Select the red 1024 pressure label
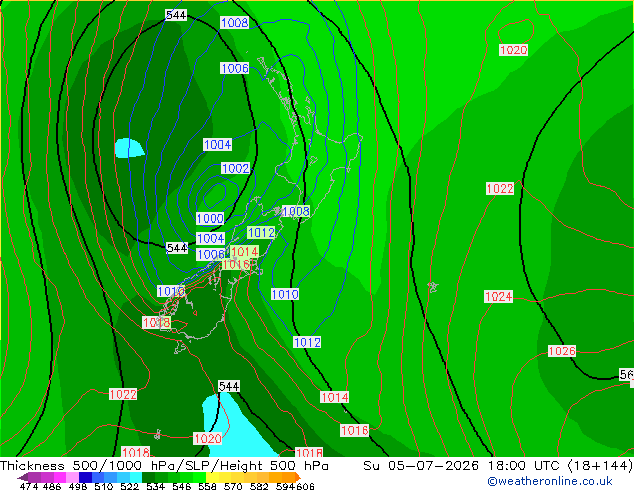Viewport: 634px width, 490px height. click(x=499, y=297)
